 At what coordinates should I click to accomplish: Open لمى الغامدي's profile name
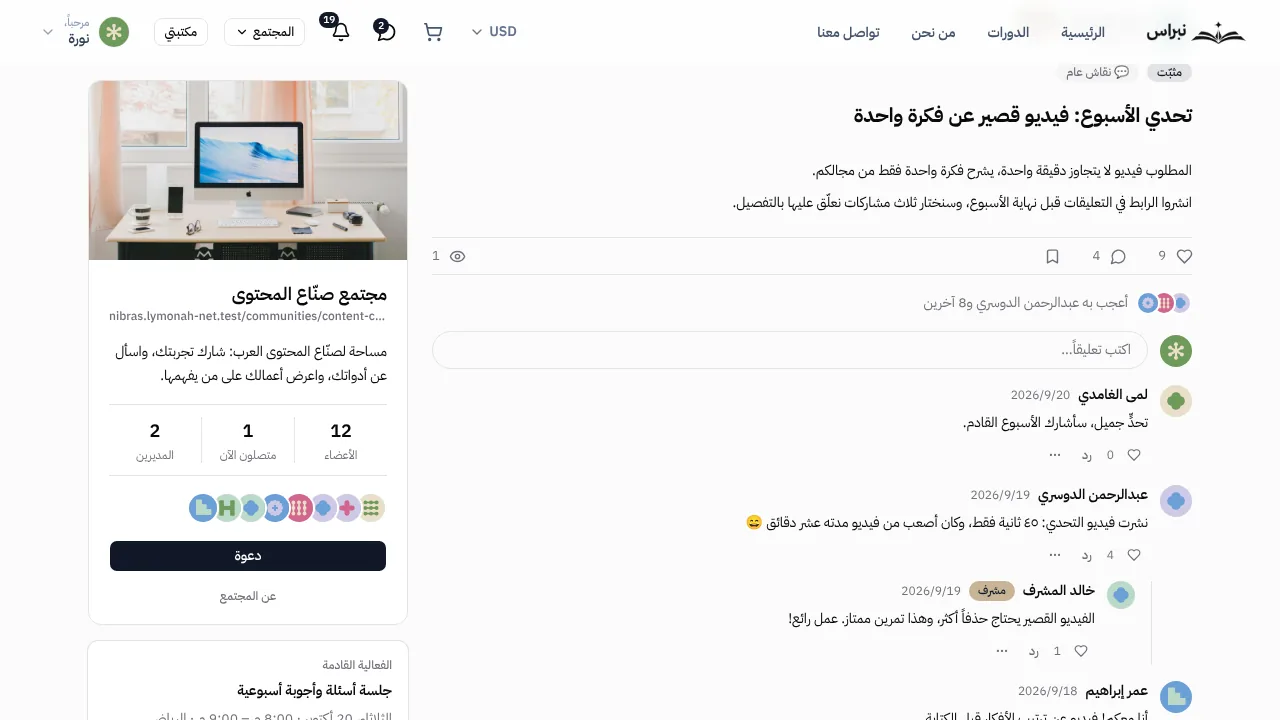pos(1113,395)
